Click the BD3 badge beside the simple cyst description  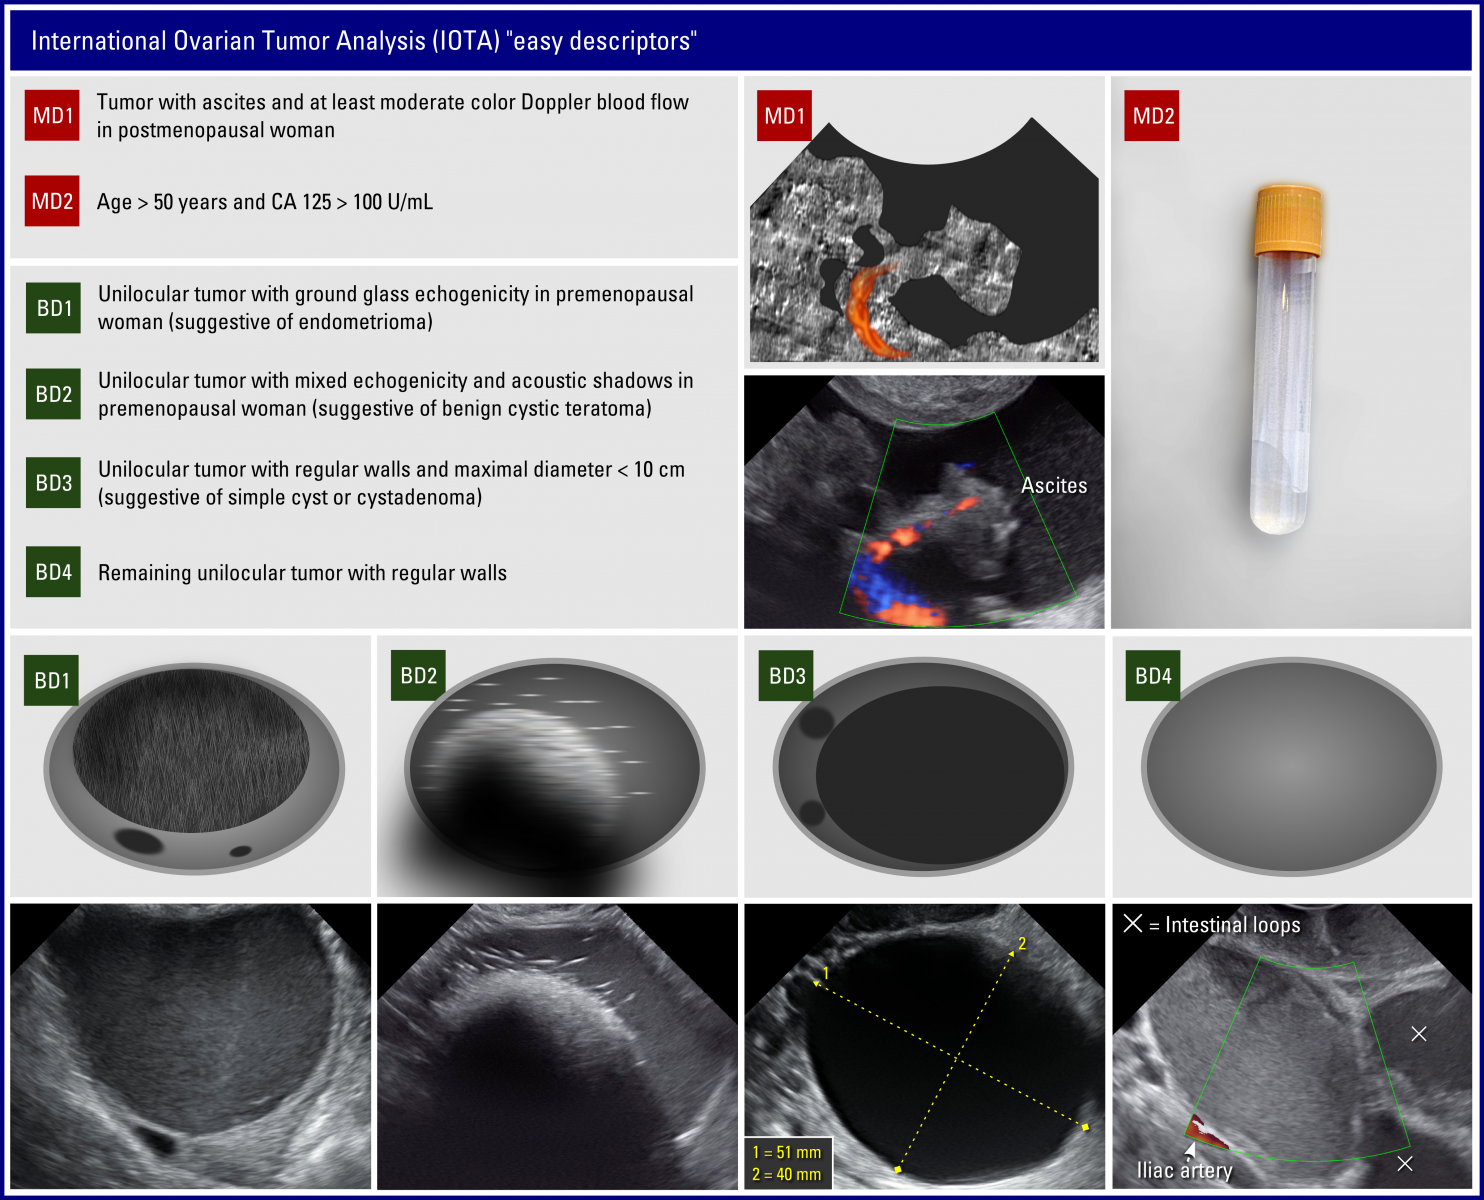[x=54, y=483]
